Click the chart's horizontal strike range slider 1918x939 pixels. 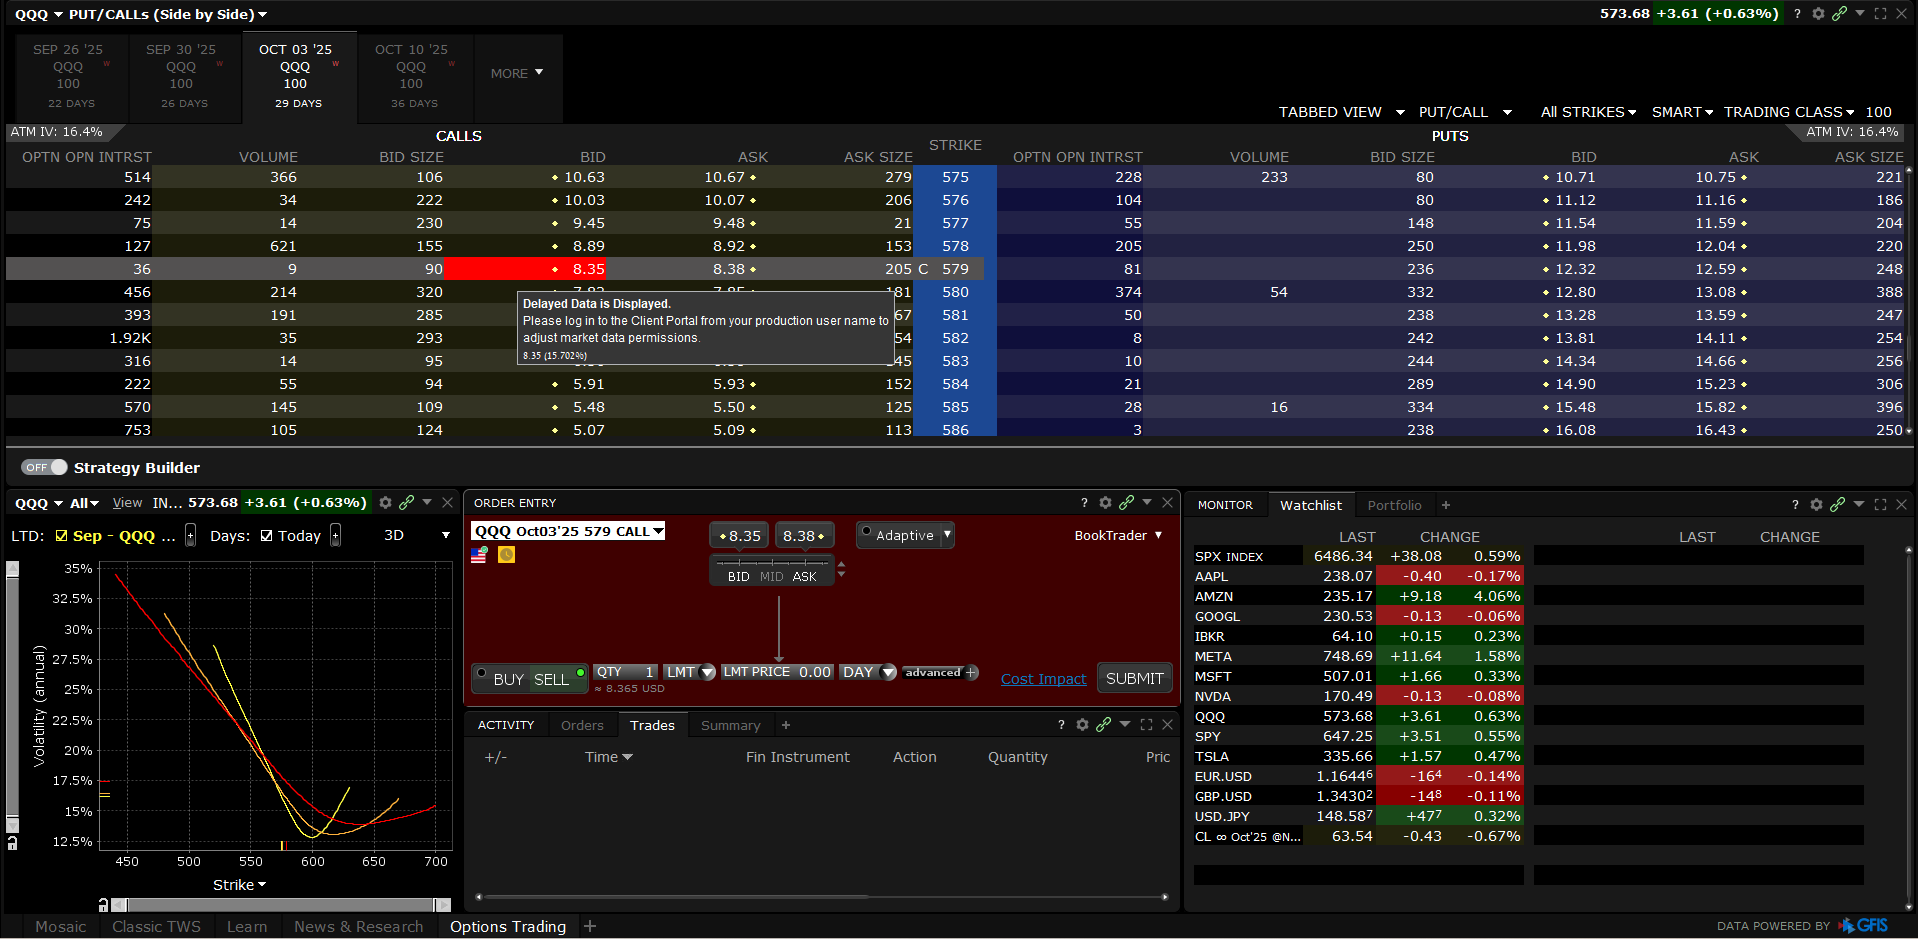pos(281,905)
